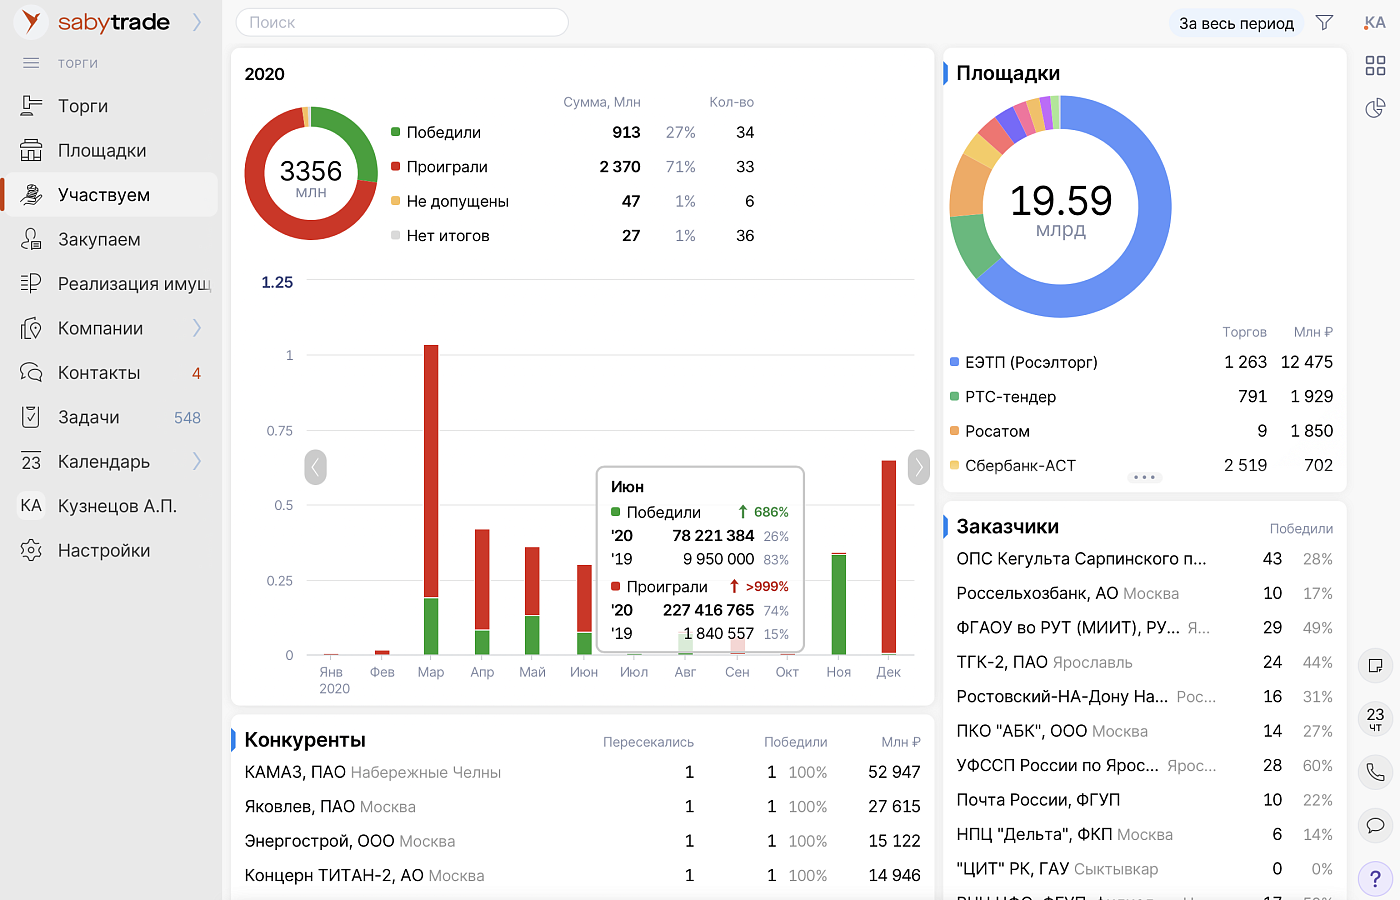Open the hamburger menu next to ТОРГИ

[x=31, y=63]
